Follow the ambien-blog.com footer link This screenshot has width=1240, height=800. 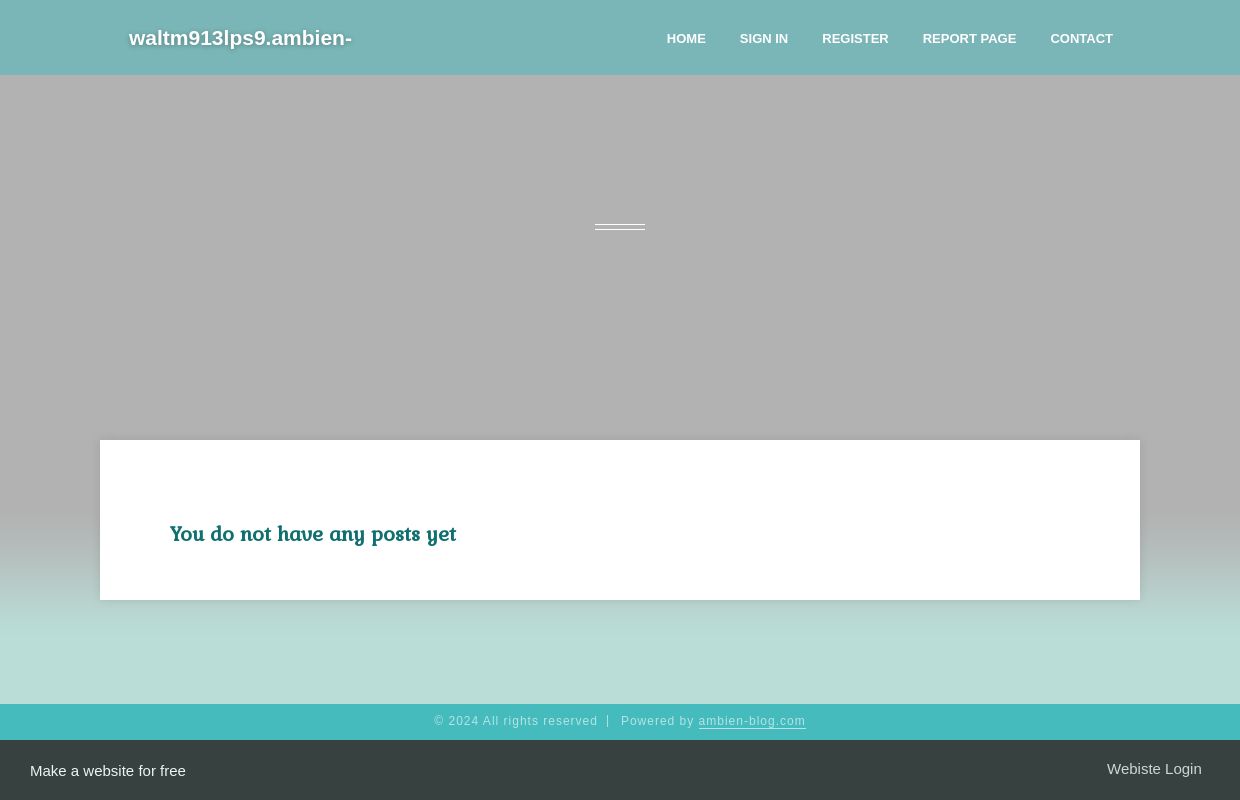point(752,721)
